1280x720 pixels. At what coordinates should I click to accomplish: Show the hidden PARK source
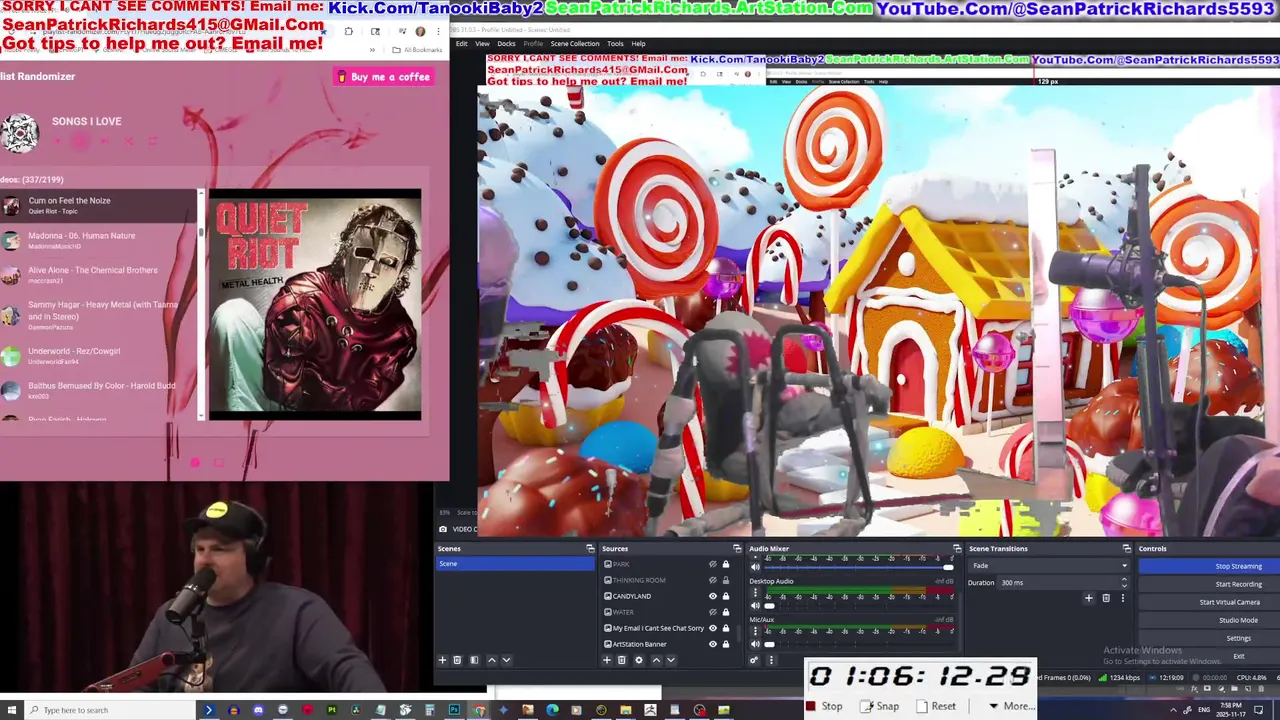click(713, 564)
